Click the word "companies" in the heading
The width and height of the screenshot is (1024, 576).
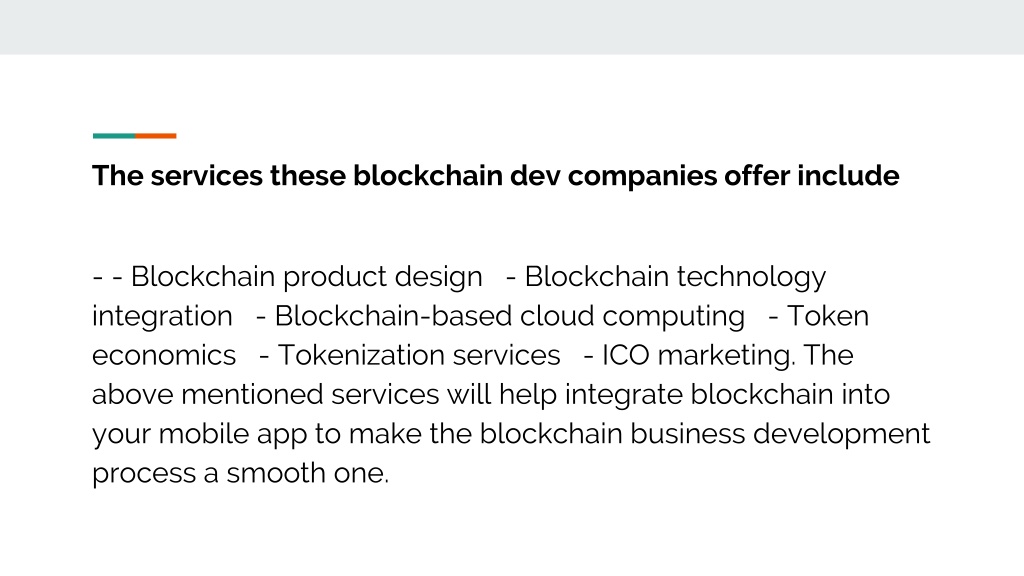642,177
